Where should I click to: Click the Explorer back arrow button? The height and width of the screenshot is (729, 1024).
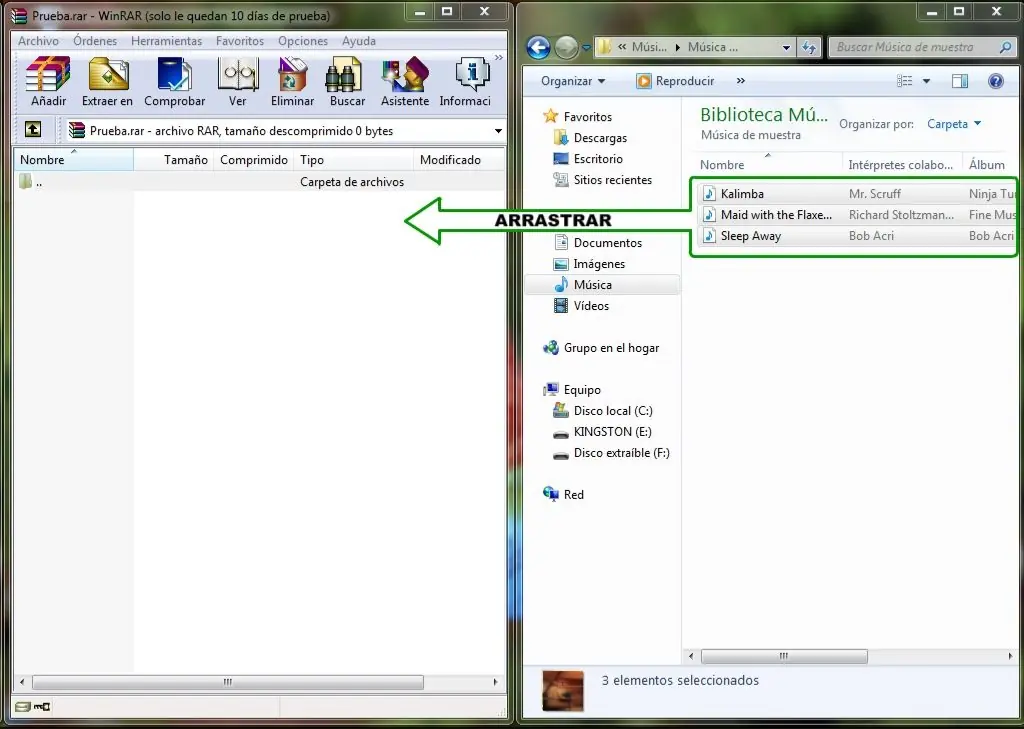pos(538,48)
